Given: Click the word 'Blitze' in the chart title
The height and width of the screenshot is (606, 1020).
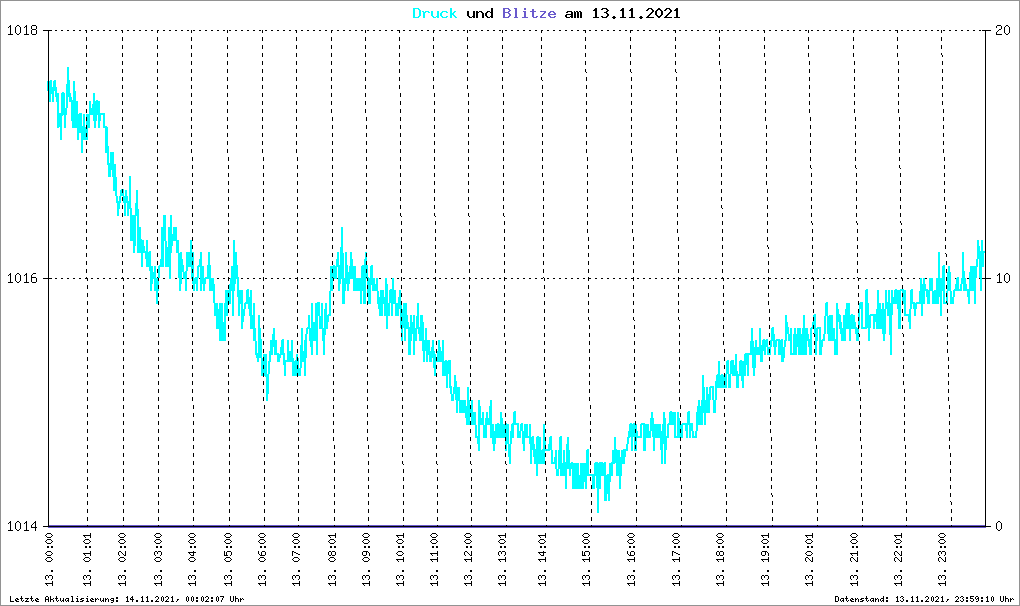Looking at the screenshot, I should click(x=529, y=13).
